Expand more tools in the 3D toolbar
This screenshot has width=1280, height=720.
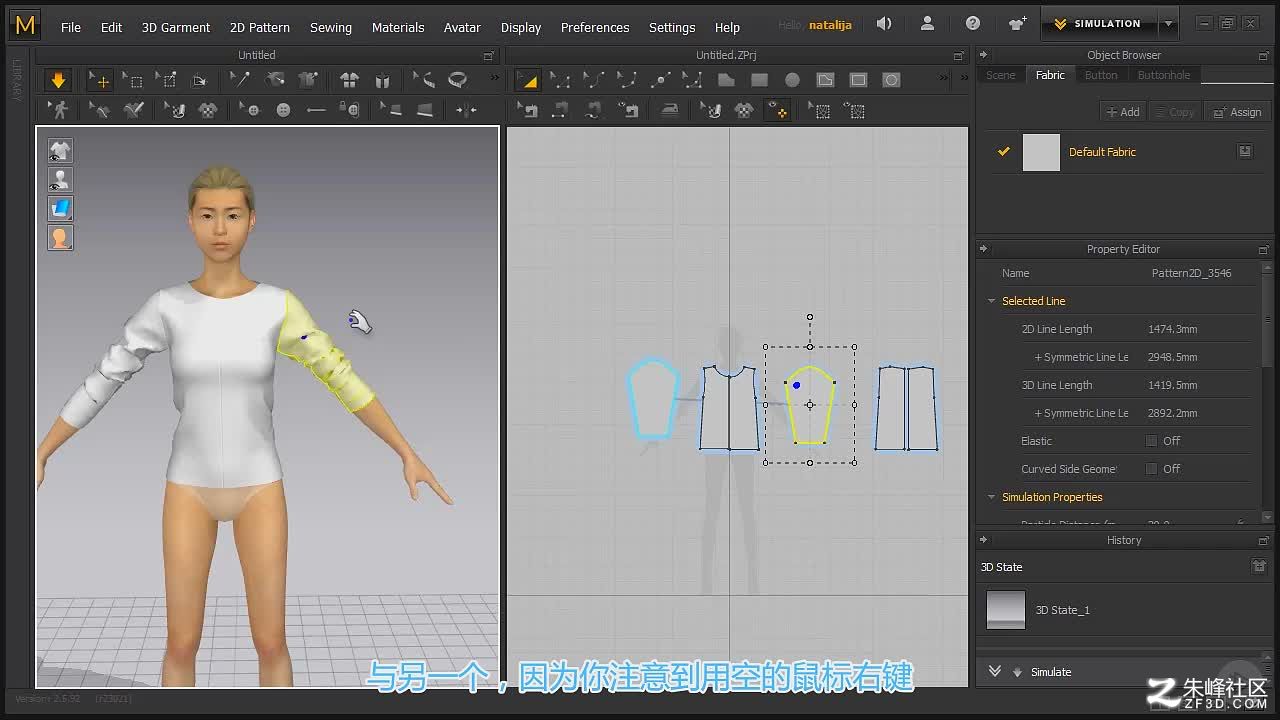click(493, 79)
